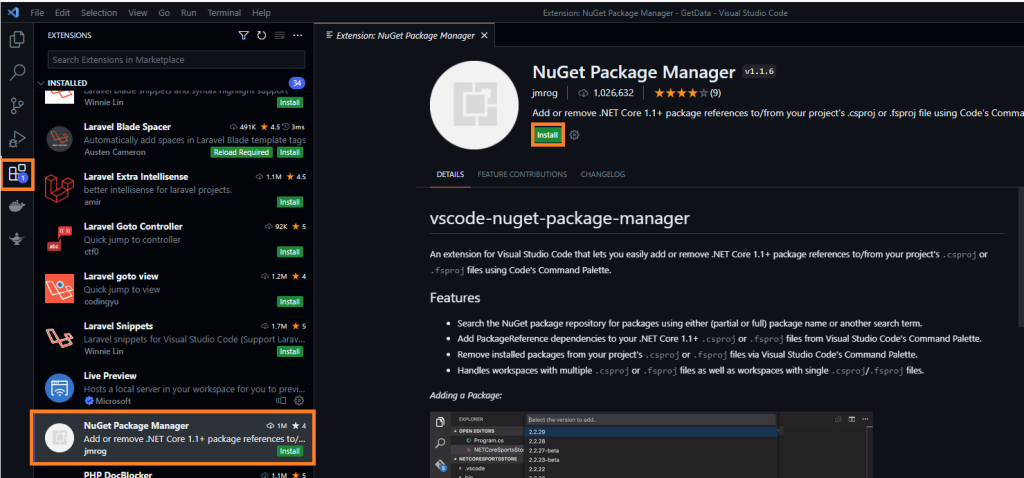Open NuGet Package Manager settings gear
Screen dimensions: 1024x478
(574, 135)
